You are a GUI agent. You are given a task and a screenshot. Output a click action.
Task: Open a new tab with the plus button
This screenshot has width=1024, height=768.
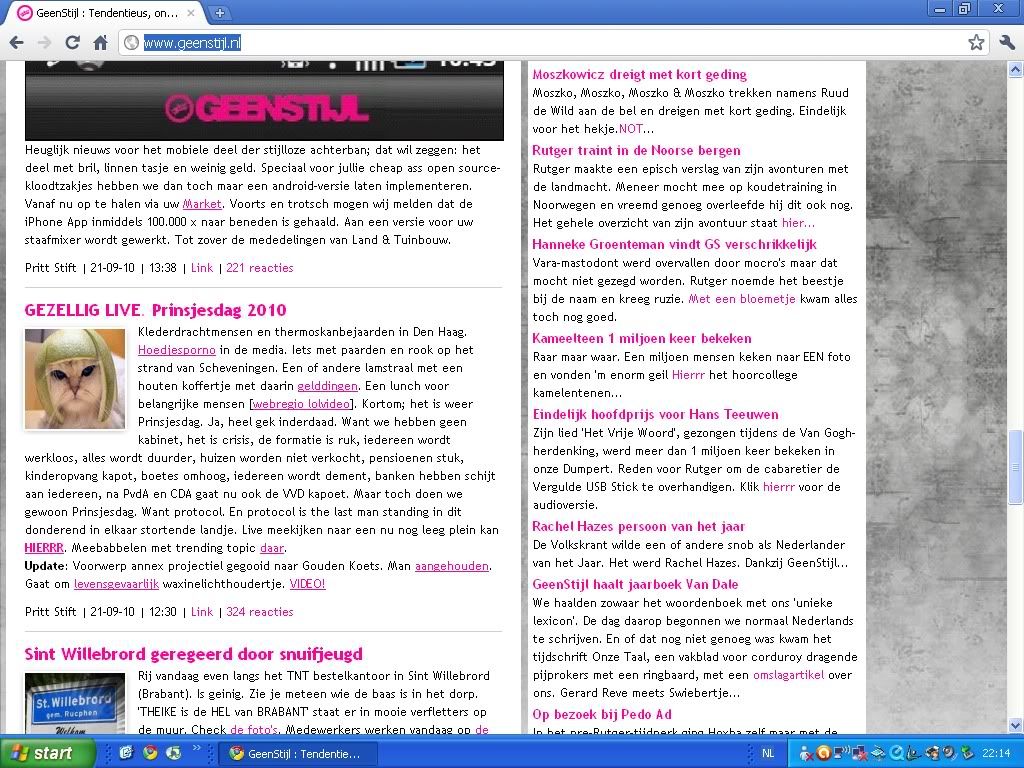220,12
